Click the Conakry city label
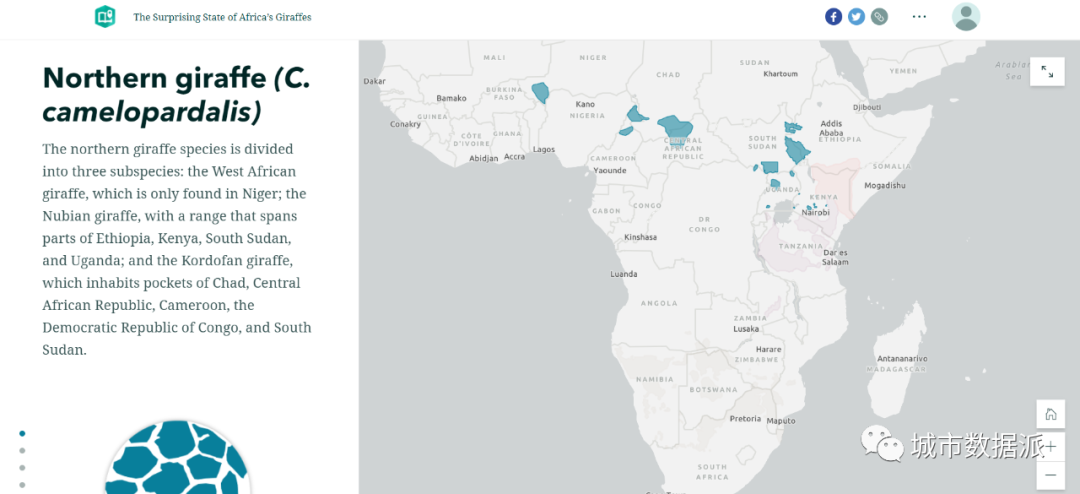 point(406,125)
